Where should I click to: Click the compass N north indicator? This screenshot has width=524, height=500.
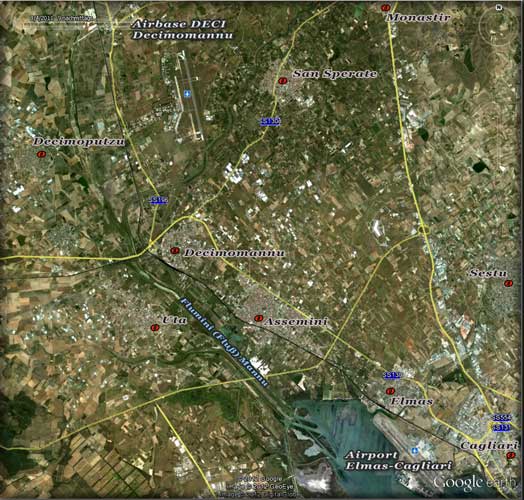[499, 7]
